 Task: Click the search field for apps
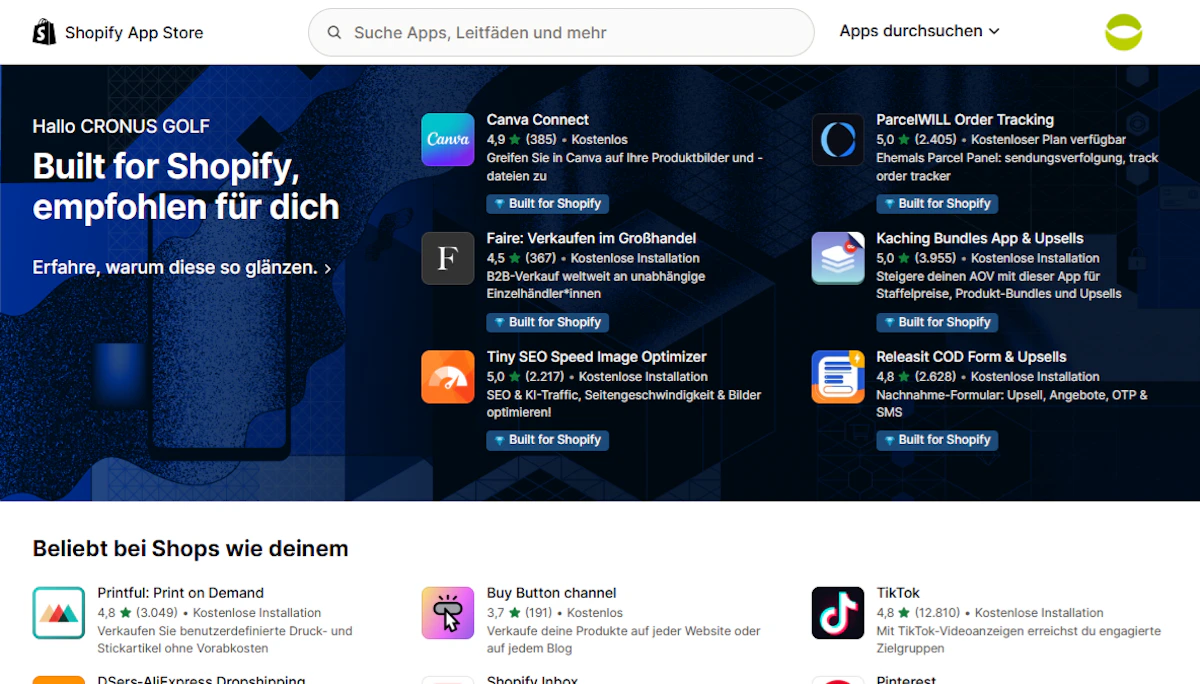click(561, 33)
